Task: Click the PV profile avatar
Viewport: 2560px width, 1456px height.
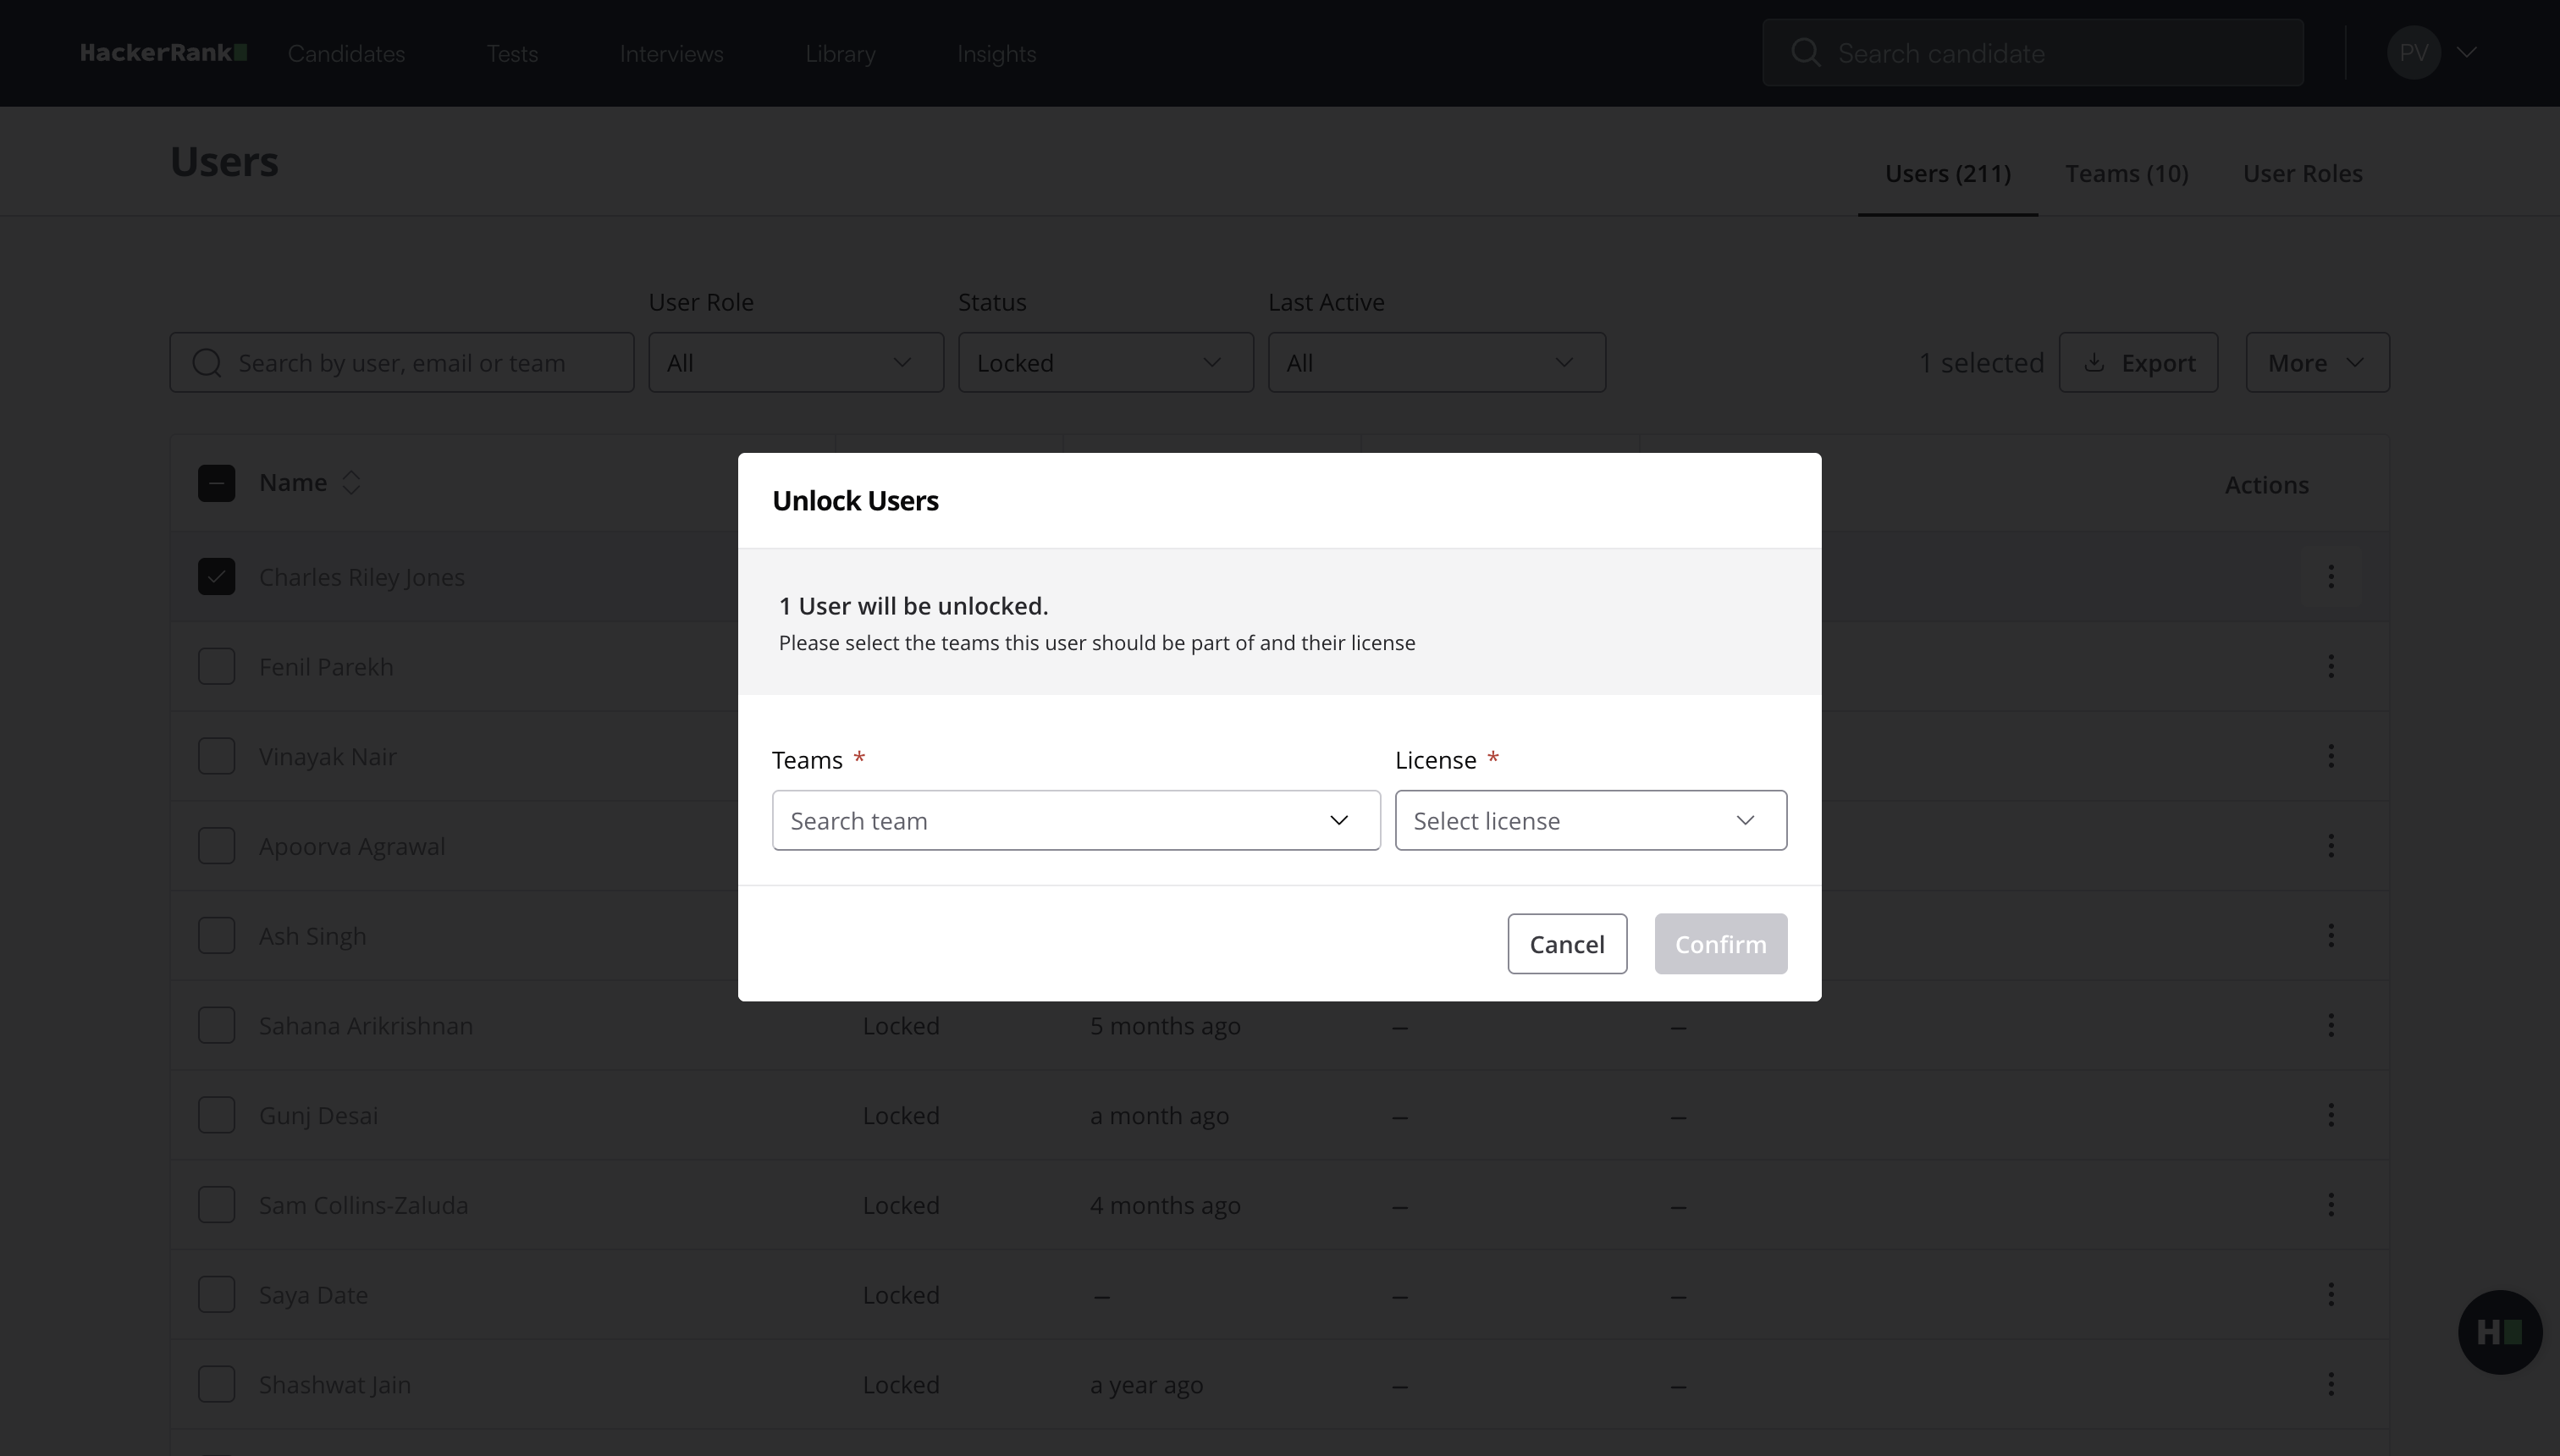Action: [x=2413, y=53]
